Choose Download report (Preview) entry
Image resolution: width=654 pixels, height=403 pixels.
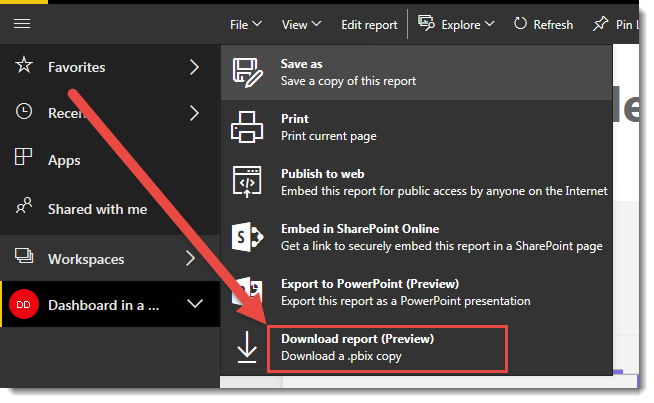click(416, 347)
